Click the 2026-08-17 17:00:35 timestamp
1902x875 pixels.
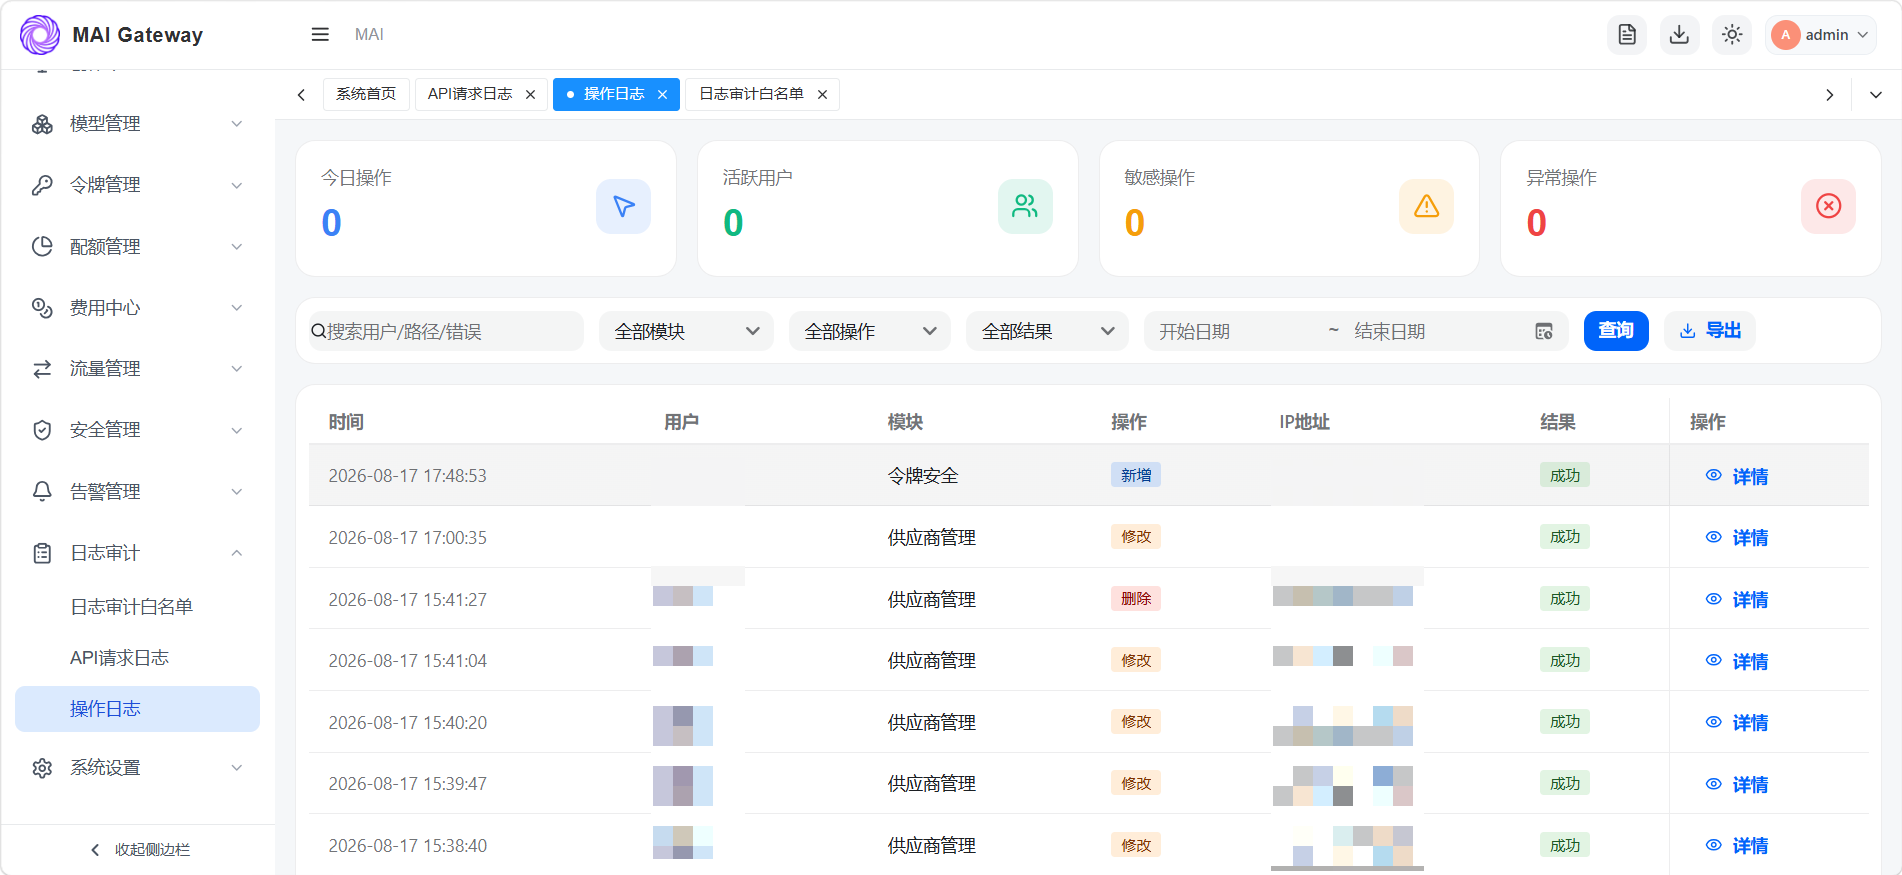pos(408,538)
